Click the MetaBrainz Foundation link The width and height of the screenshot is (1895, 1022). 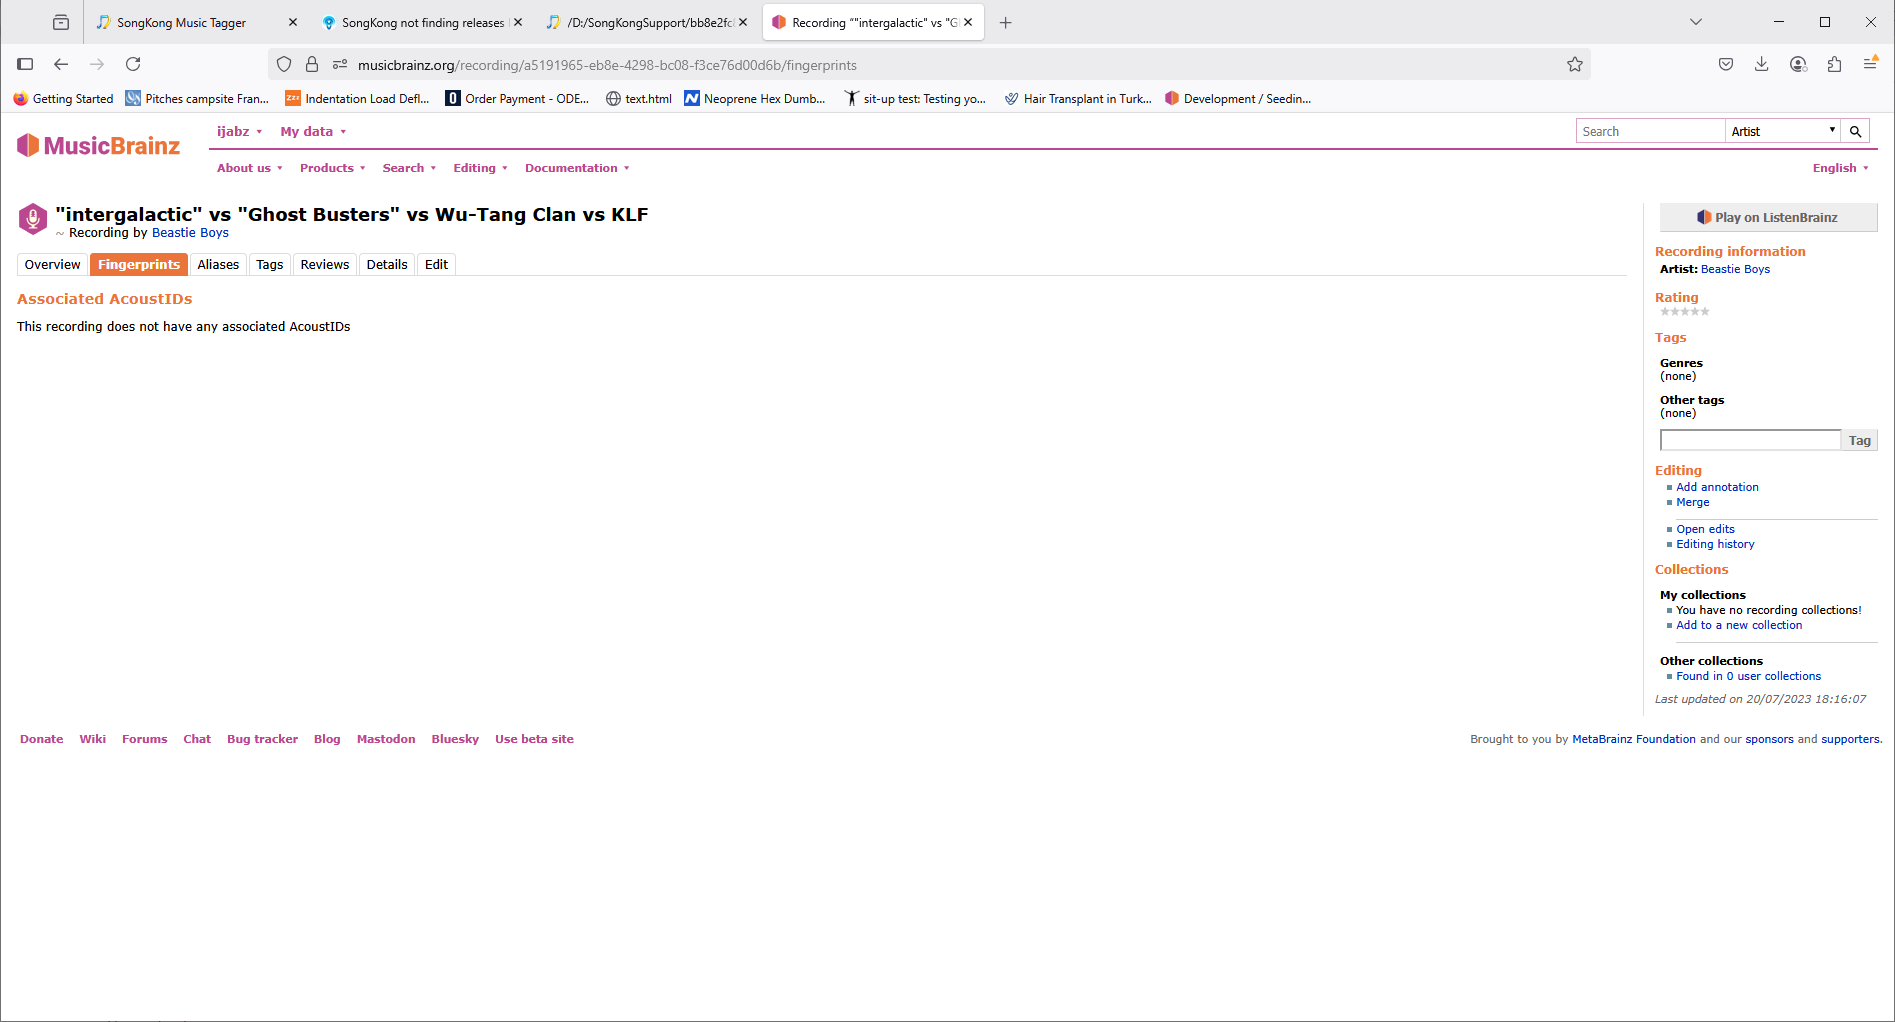1634,739
